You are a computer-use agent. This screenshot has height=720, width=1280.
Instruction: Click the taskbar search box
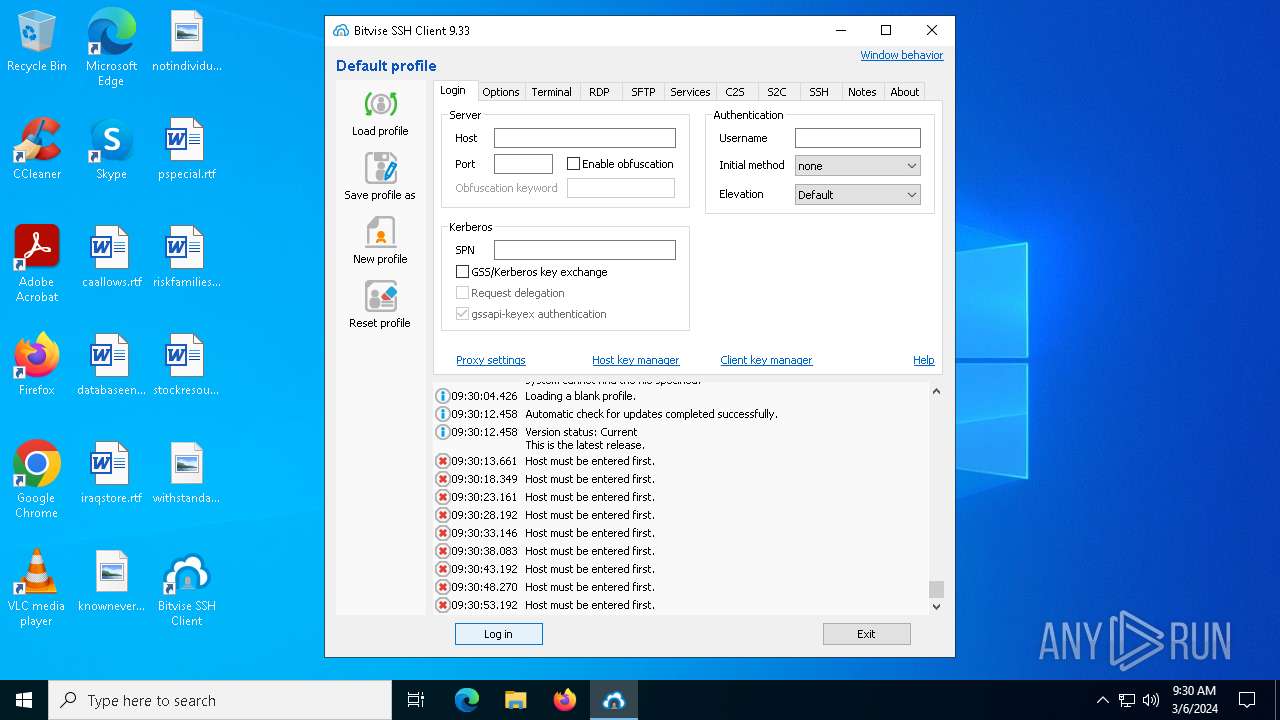[220, 700]
